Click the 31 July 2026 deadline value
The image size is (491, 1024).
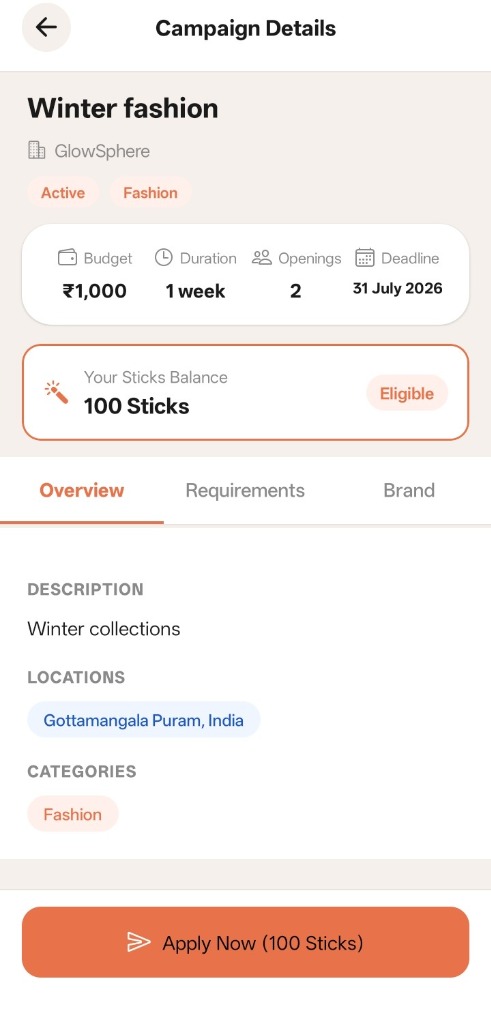coord(398,288)
